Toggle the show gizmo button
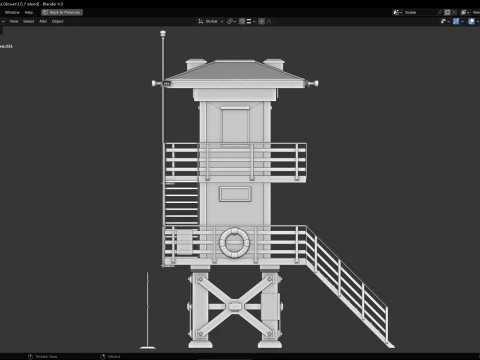Image resolution: width=480 pixels, height=360 pixels. pyautogui.click(x=456, y=21)
